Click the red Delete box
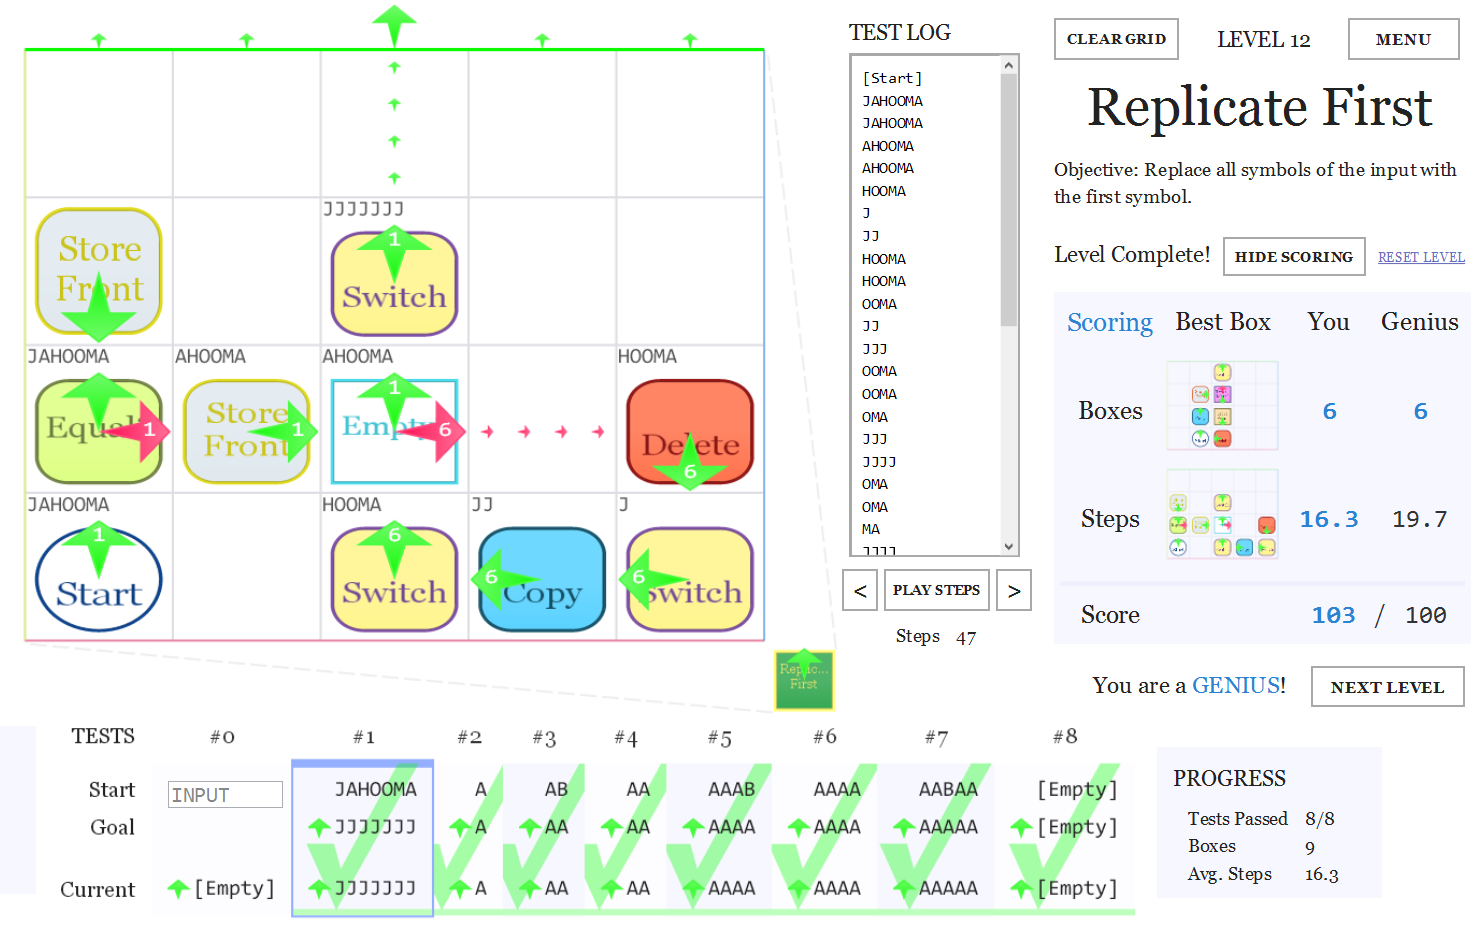The height and width of the screenshot is (939, 1471). click(690, 432)
